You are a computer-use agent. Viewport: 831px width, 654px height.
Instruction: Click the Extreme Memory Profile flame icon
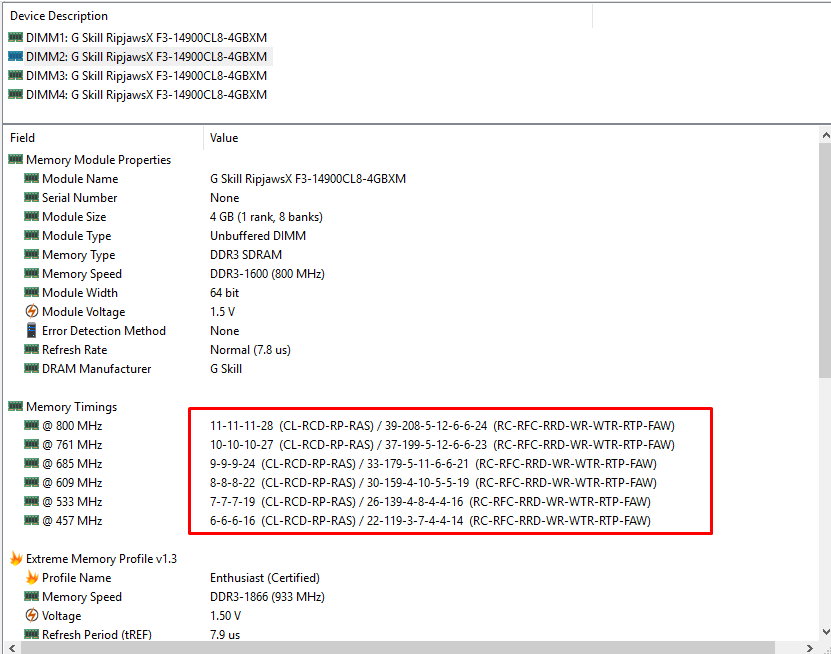tap(16, 558)
